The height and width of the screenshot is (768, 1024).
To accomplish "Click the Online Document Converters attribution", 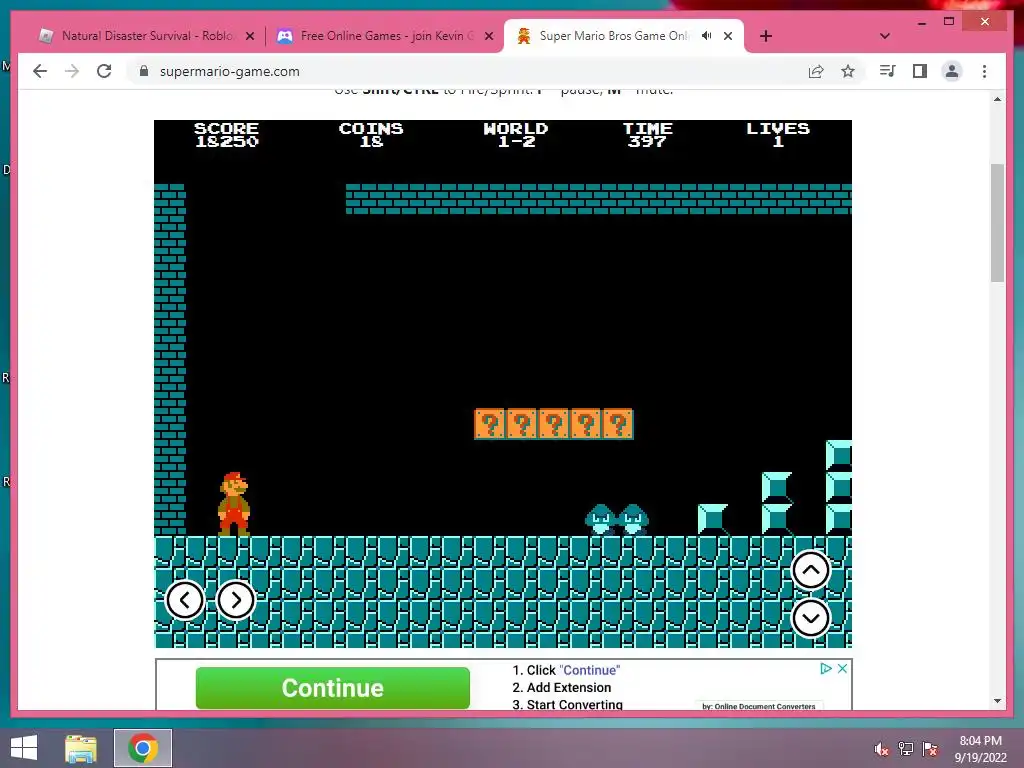I will pyautogui.click(x=759, y=706).
